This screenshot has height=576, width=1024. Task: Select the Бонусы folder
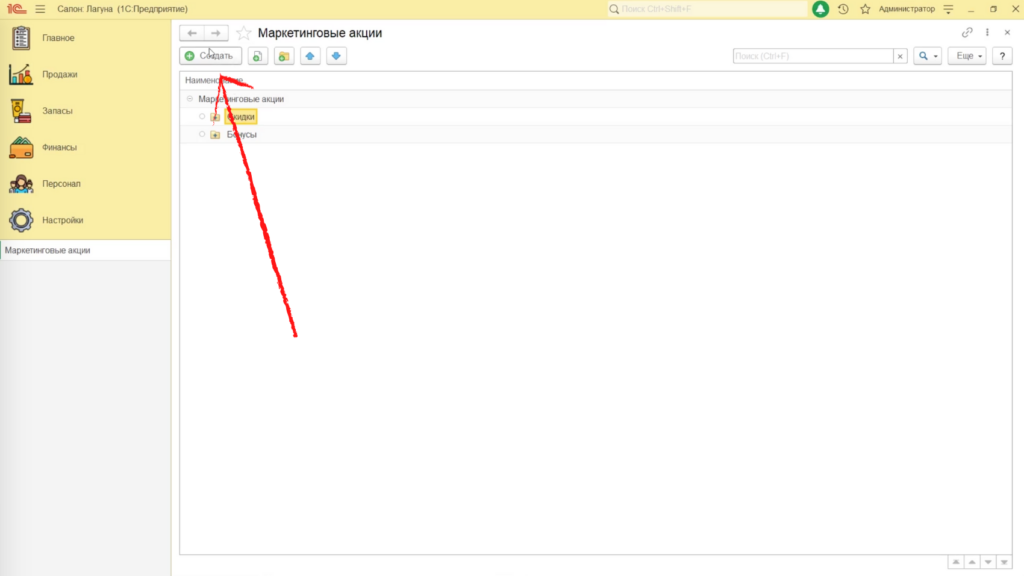[x=242, y=135]
